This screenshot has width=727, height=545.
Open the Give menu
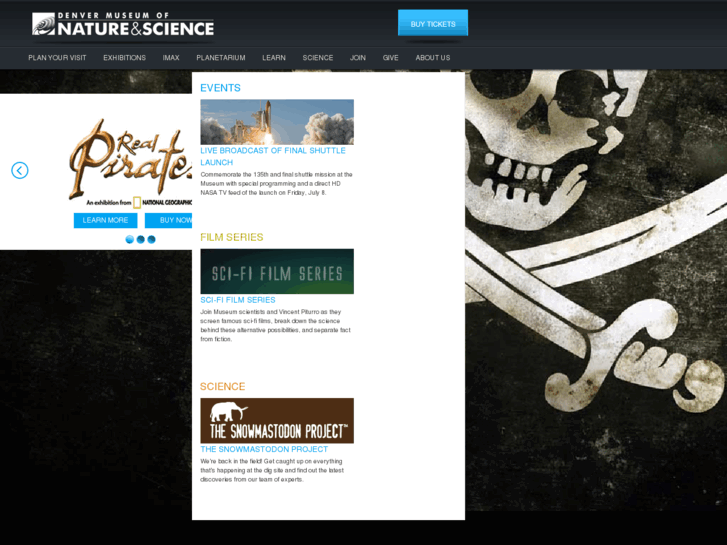tap(390, 58)
